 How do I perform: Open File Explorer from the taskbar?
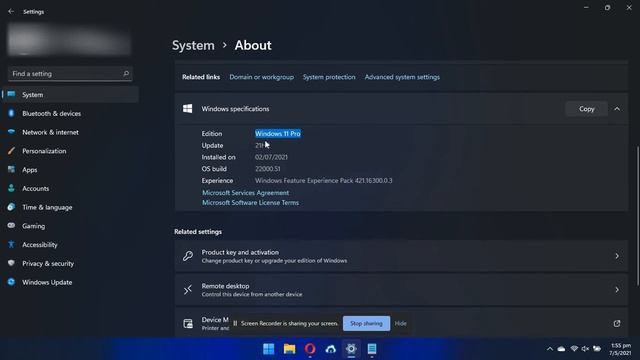289,349
